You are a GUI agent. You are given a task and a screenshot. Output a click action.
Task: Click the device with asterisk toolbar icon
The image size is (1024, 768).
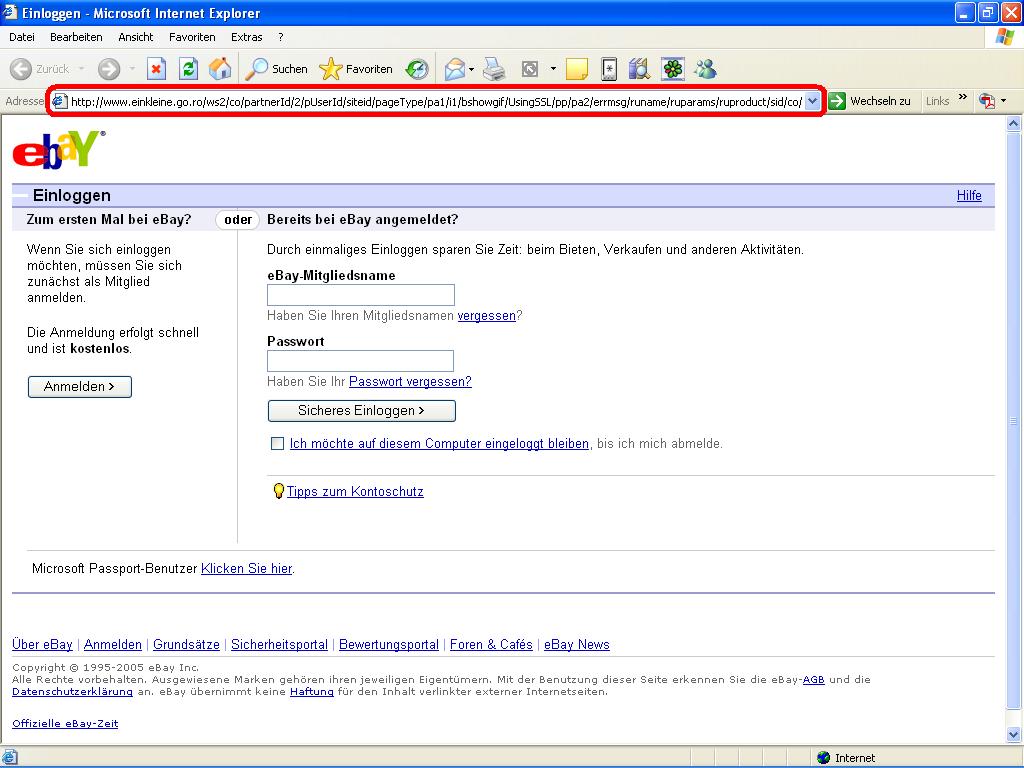[609, 69]
